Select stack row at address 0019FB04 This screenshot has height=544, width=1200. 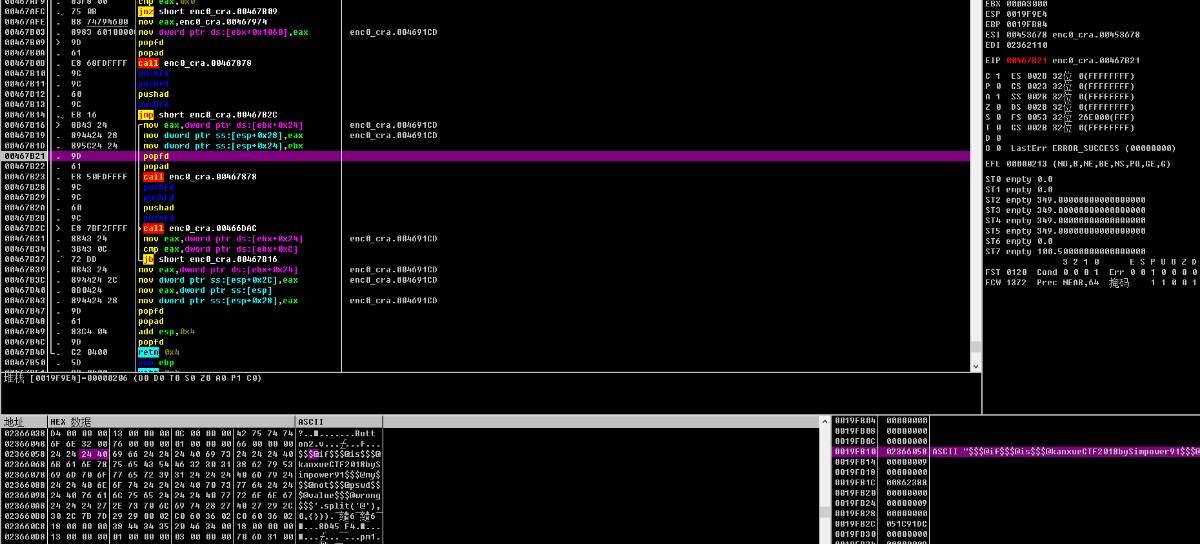pyautogui.click(x=1016, y=420)
